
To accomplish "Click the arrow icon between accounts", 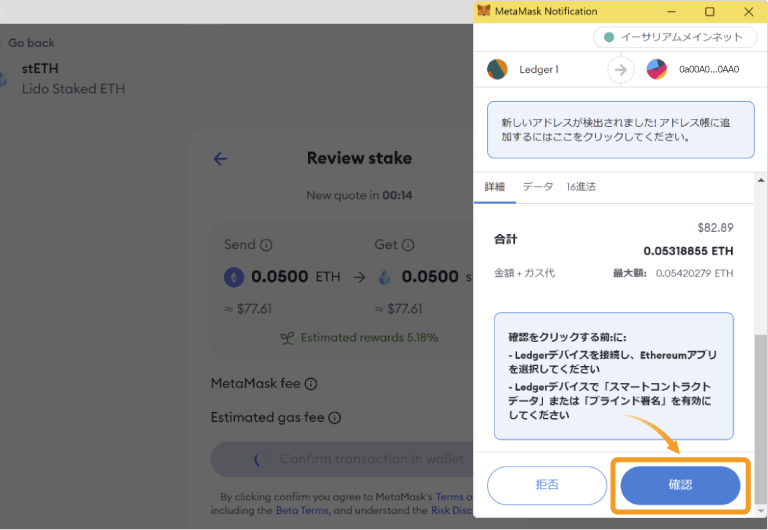I will pos(621,70).
